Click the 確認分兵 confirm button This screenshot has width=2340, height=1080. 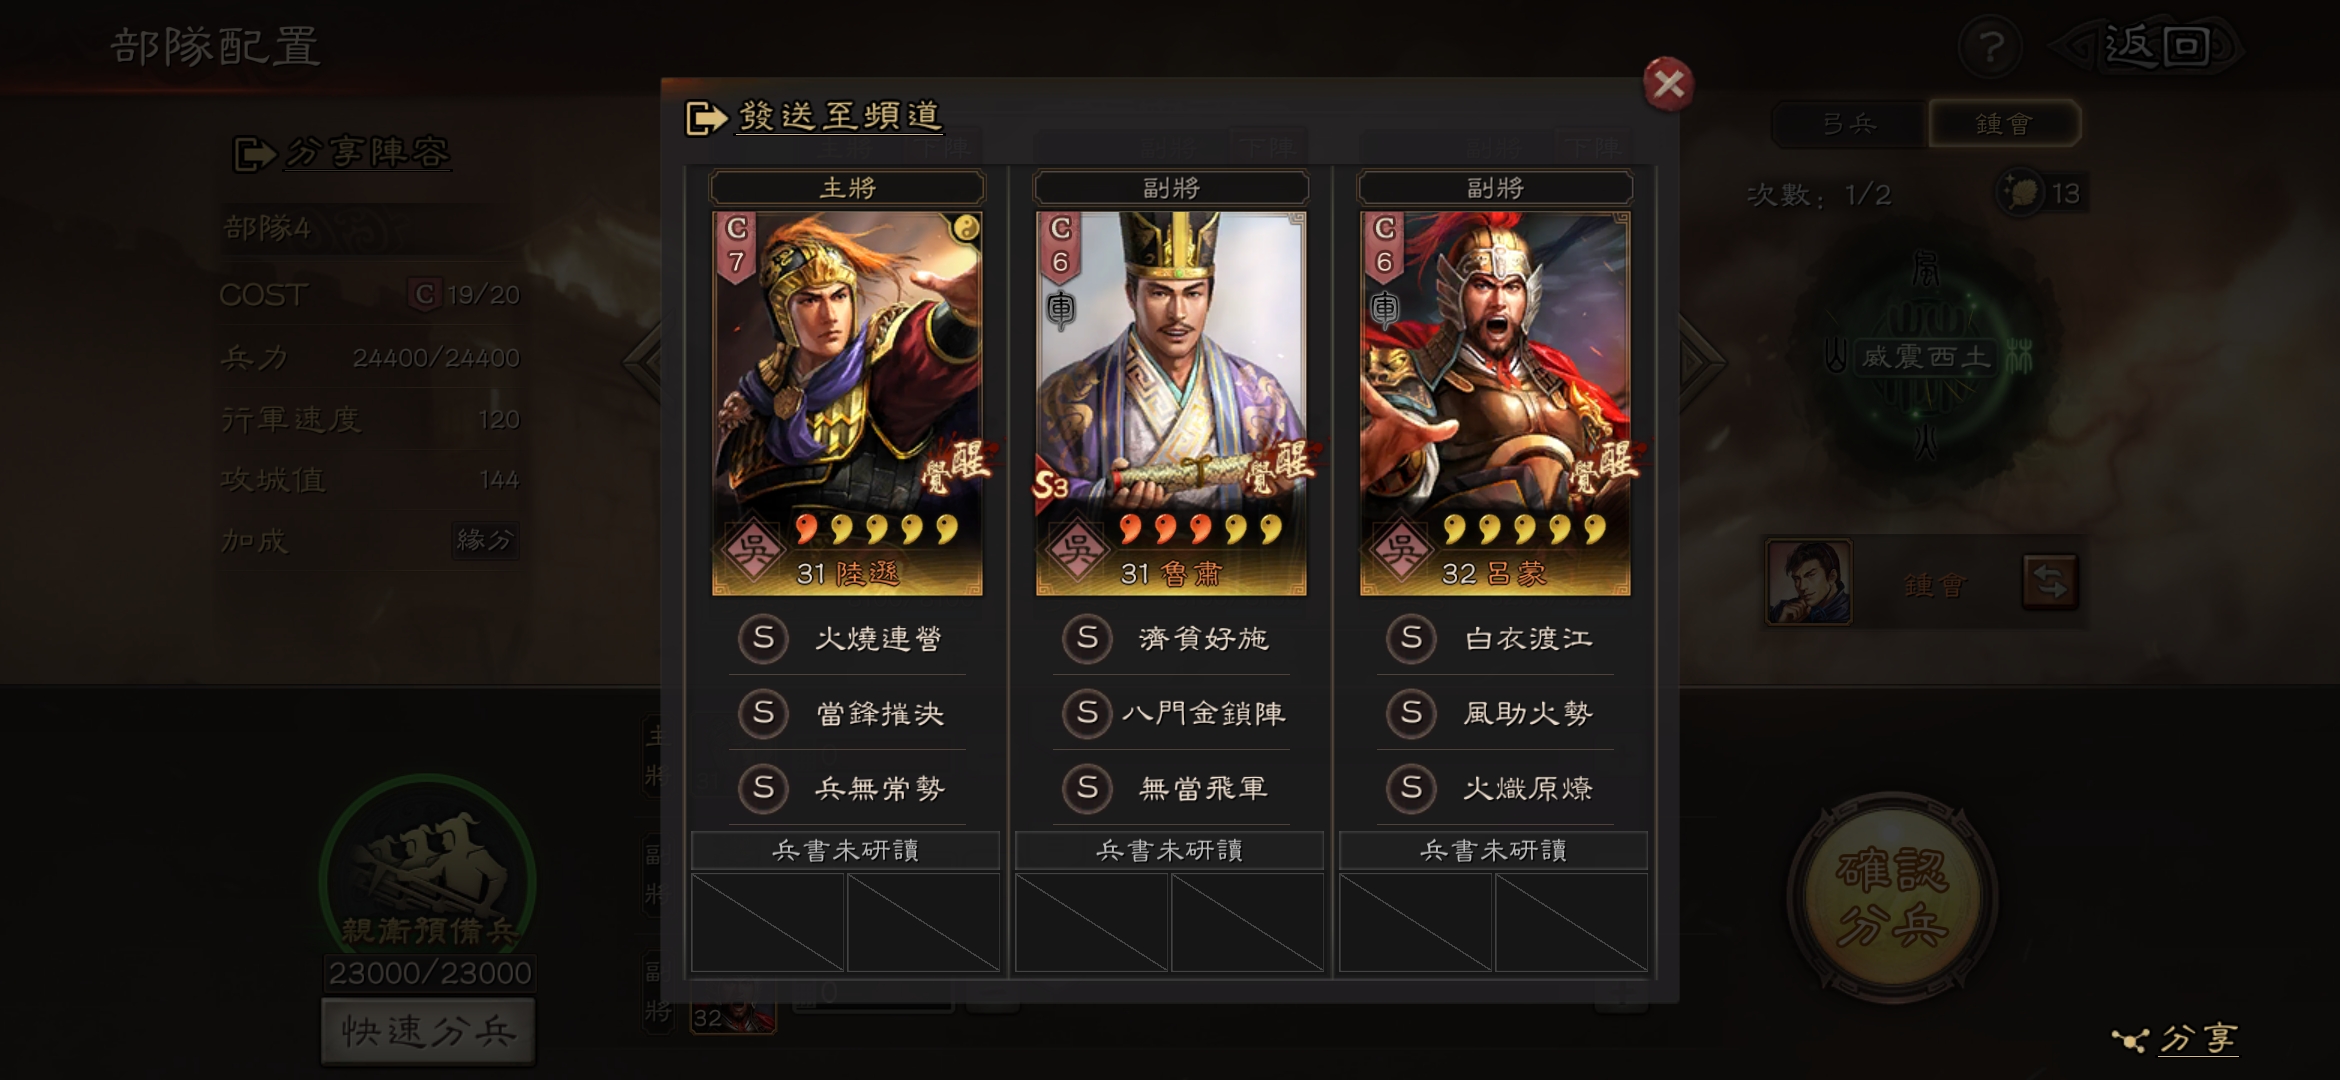click(1892, 898)
